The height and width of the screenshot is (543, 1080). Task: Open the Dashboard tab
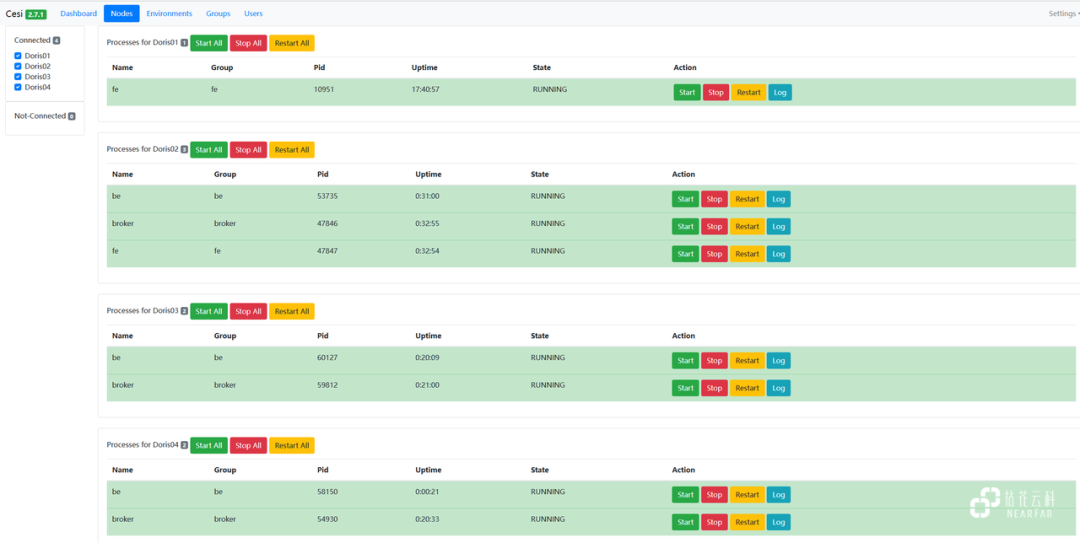(x=79, y=14)
